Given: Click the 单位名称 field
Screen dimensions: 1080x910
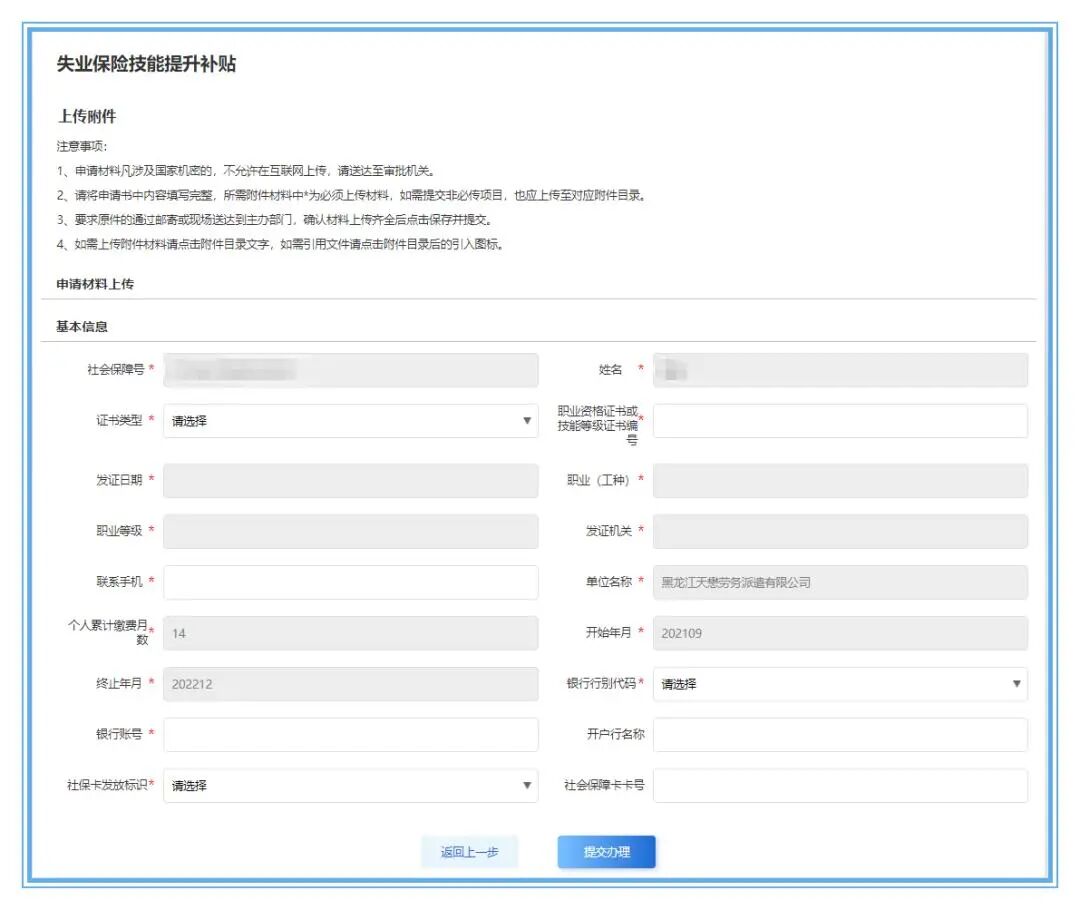Looking at the screenshot, I should (x=840, y=582).
